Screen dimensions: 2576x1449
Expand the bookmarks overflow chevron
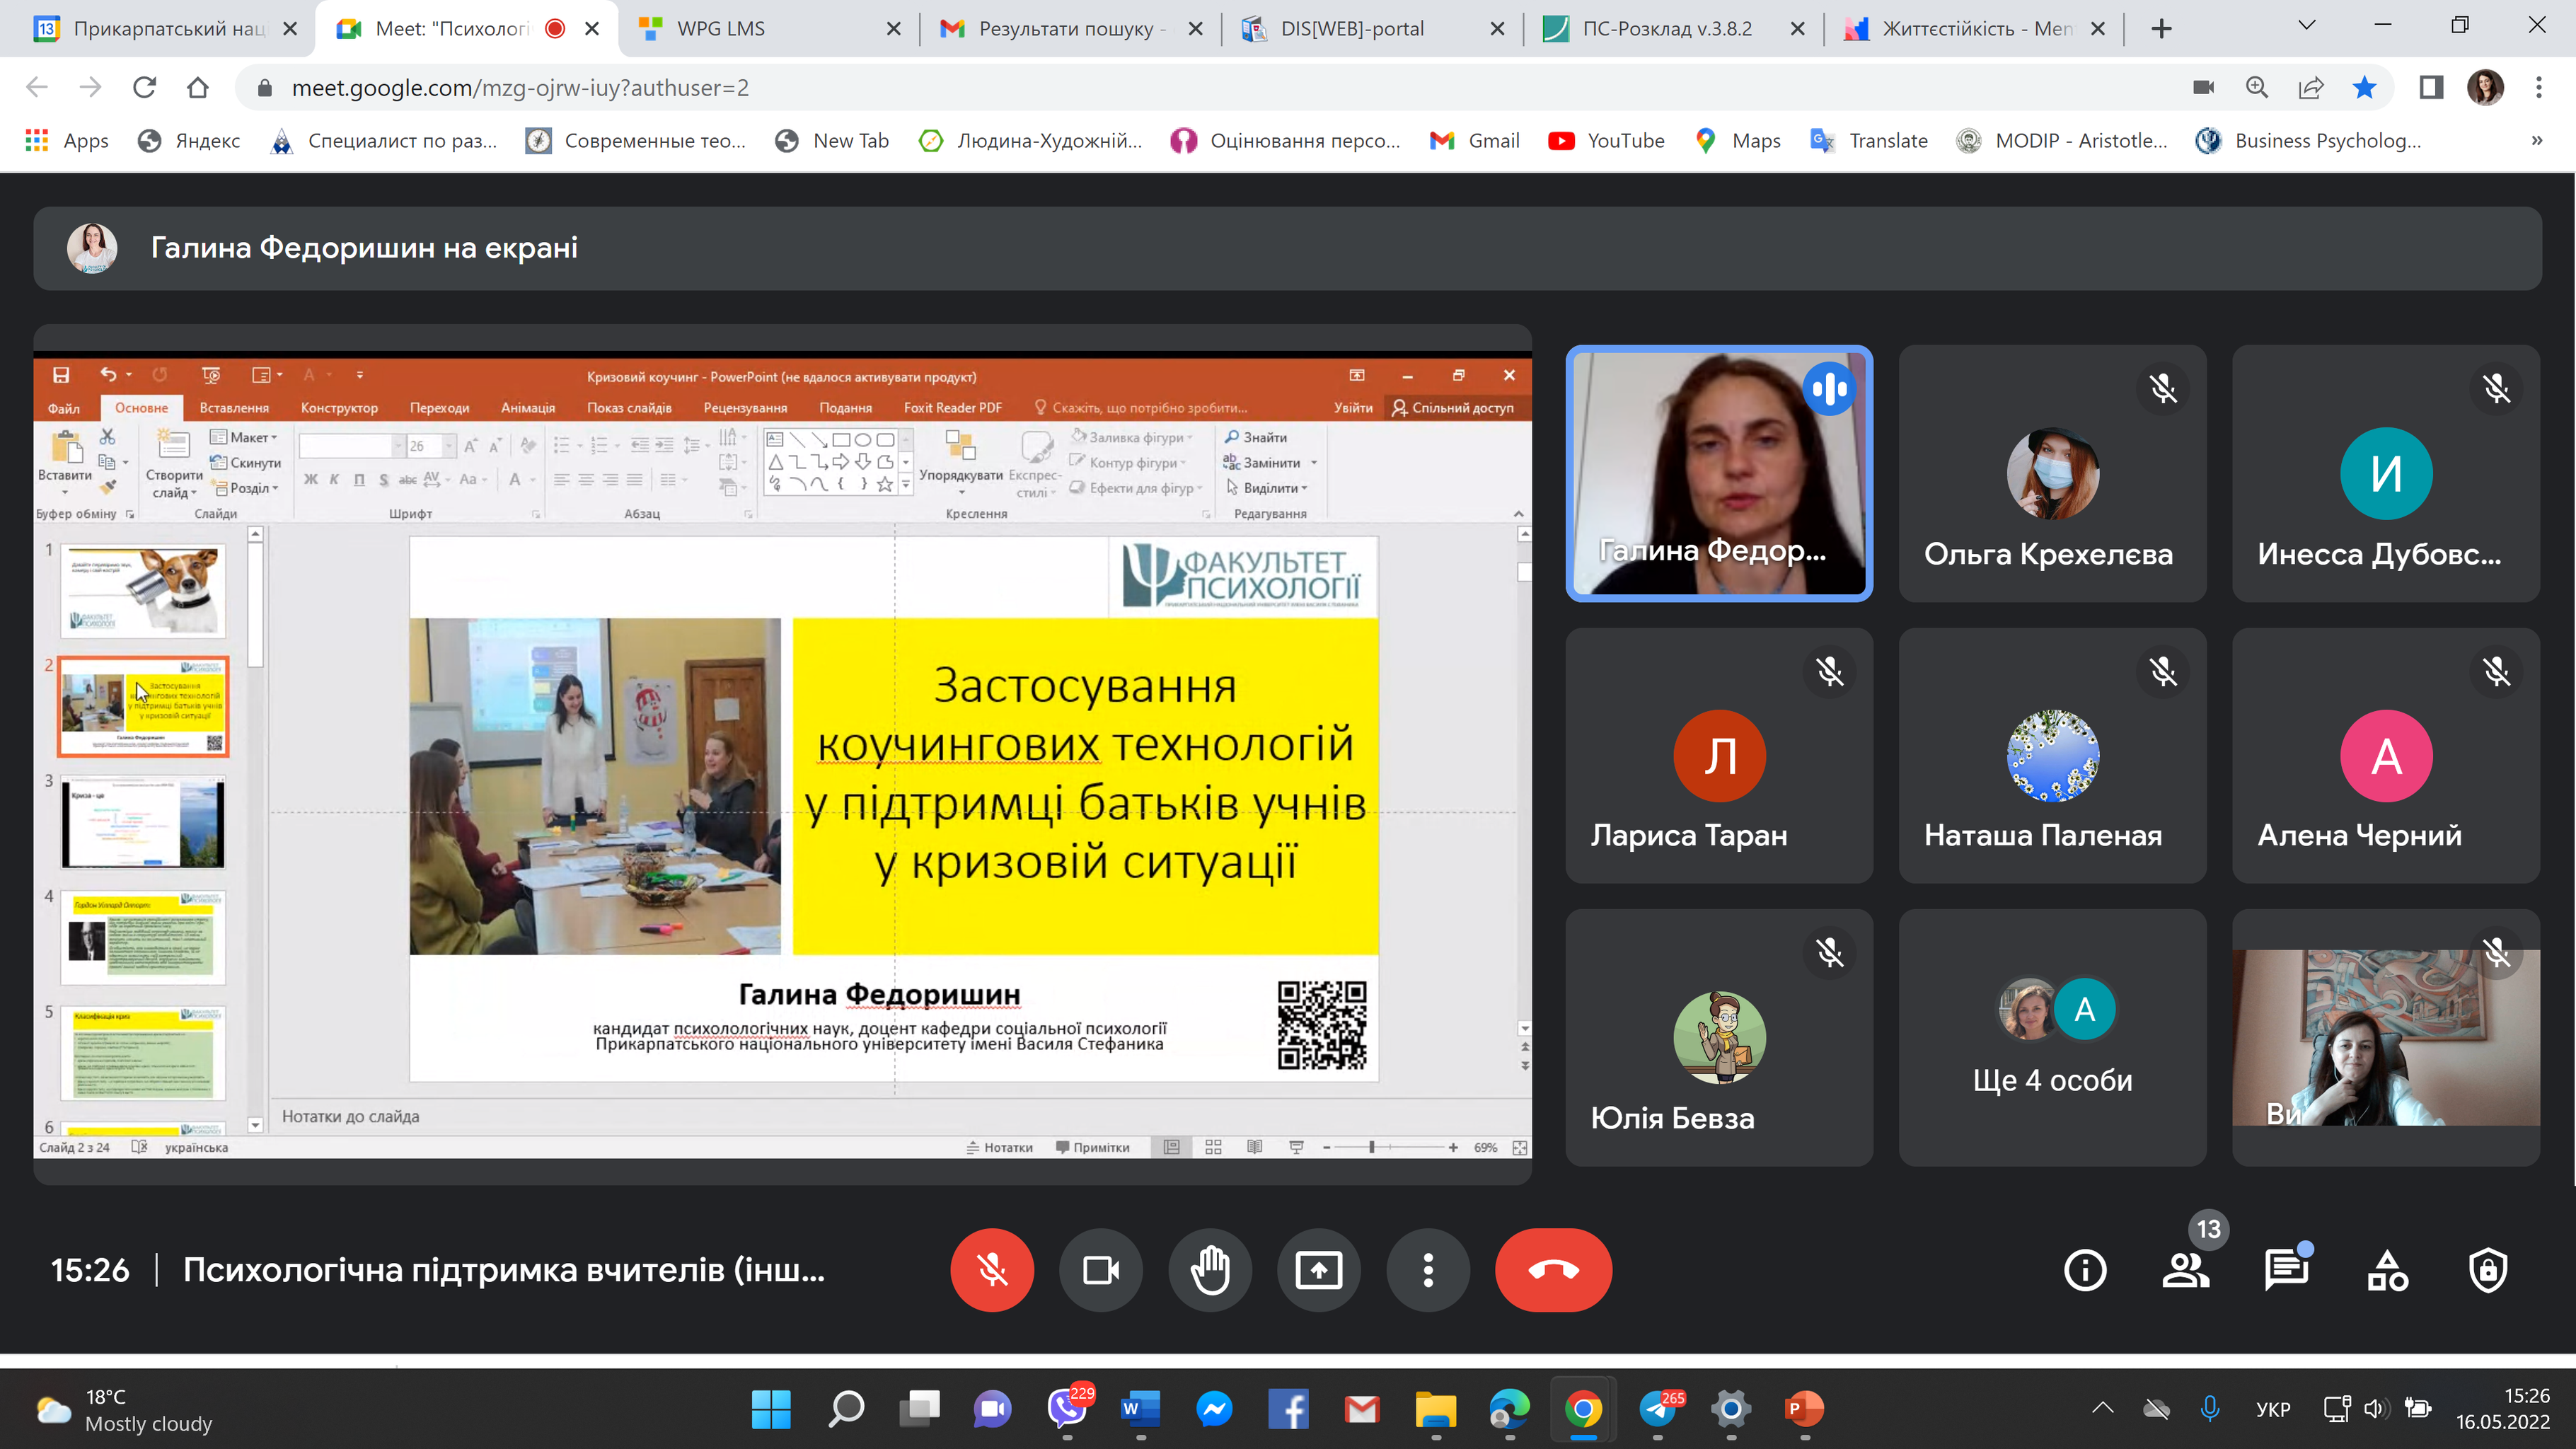point(2536,141)
